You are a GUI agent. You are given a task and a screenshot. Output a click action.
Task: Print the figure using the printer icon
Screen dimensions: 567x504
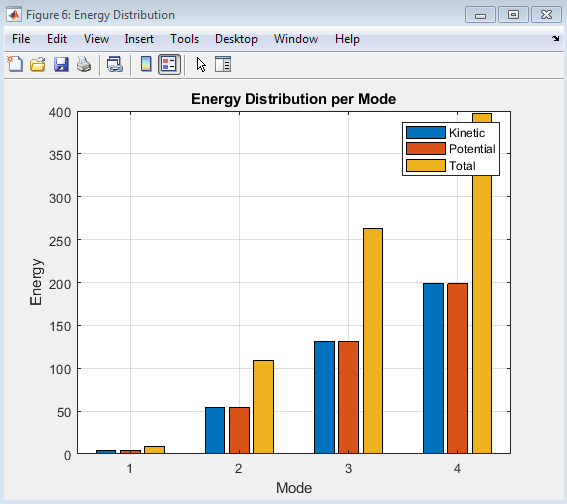point(84,65)
